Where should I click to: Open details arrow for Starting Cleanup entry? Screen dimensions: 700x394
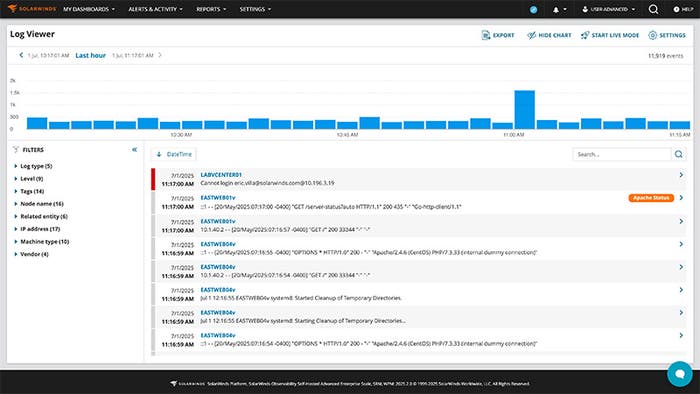(x=681, y=313)
